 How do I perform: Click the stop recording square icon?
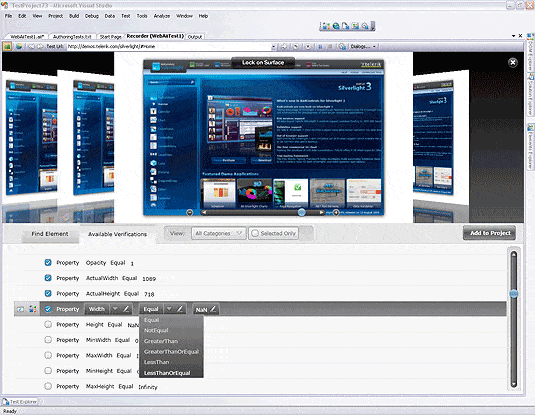pyautogui.click(x=330, y=46)
